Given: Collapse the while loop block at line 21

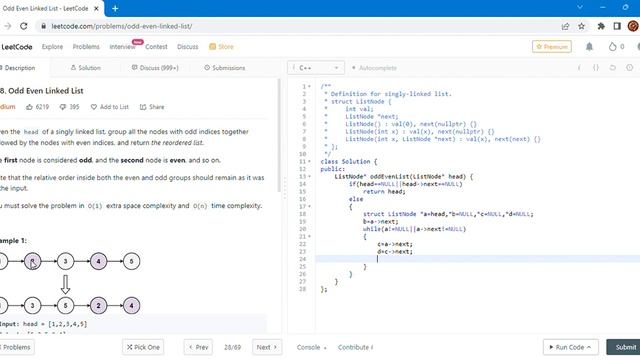Looking at the screenshot, I should (309, 237).
